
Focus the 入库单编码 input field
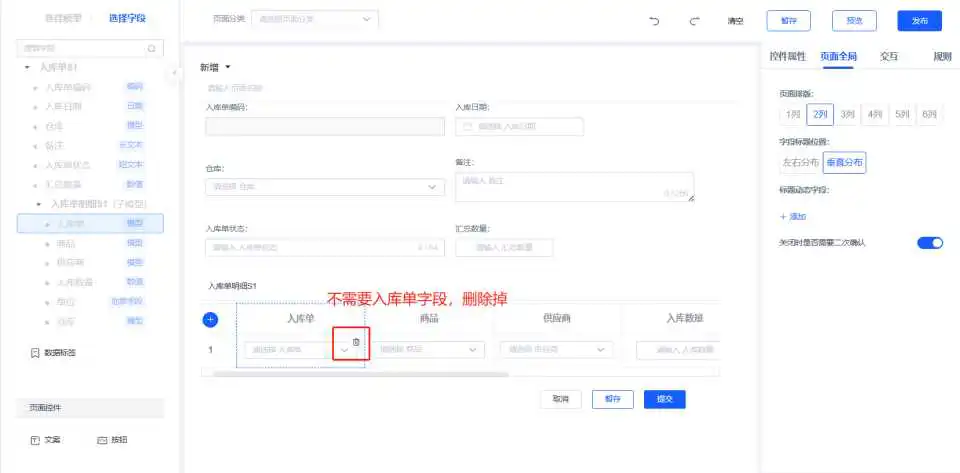coord(325,127)
